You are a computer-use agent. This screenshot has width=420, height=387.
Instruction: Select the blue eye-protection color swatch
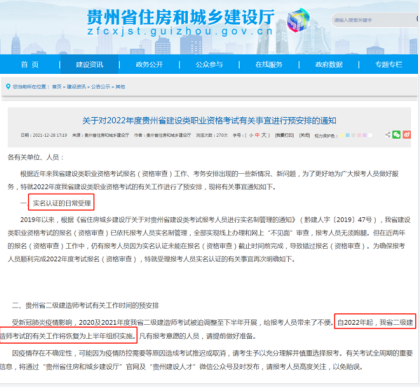[x=348, y=135]
